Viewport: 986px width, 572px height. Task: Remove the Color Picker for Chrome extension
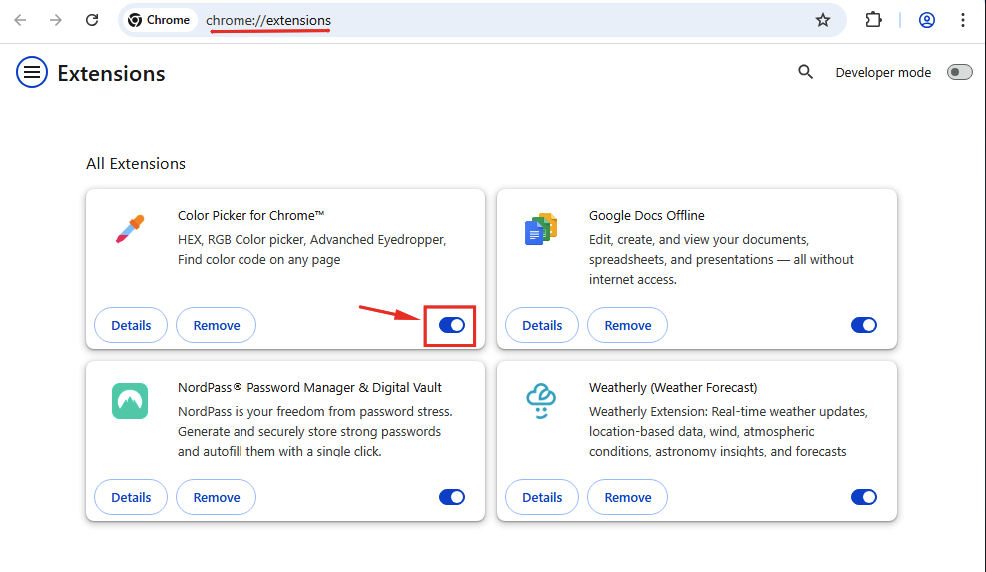[x=216, y=325]
